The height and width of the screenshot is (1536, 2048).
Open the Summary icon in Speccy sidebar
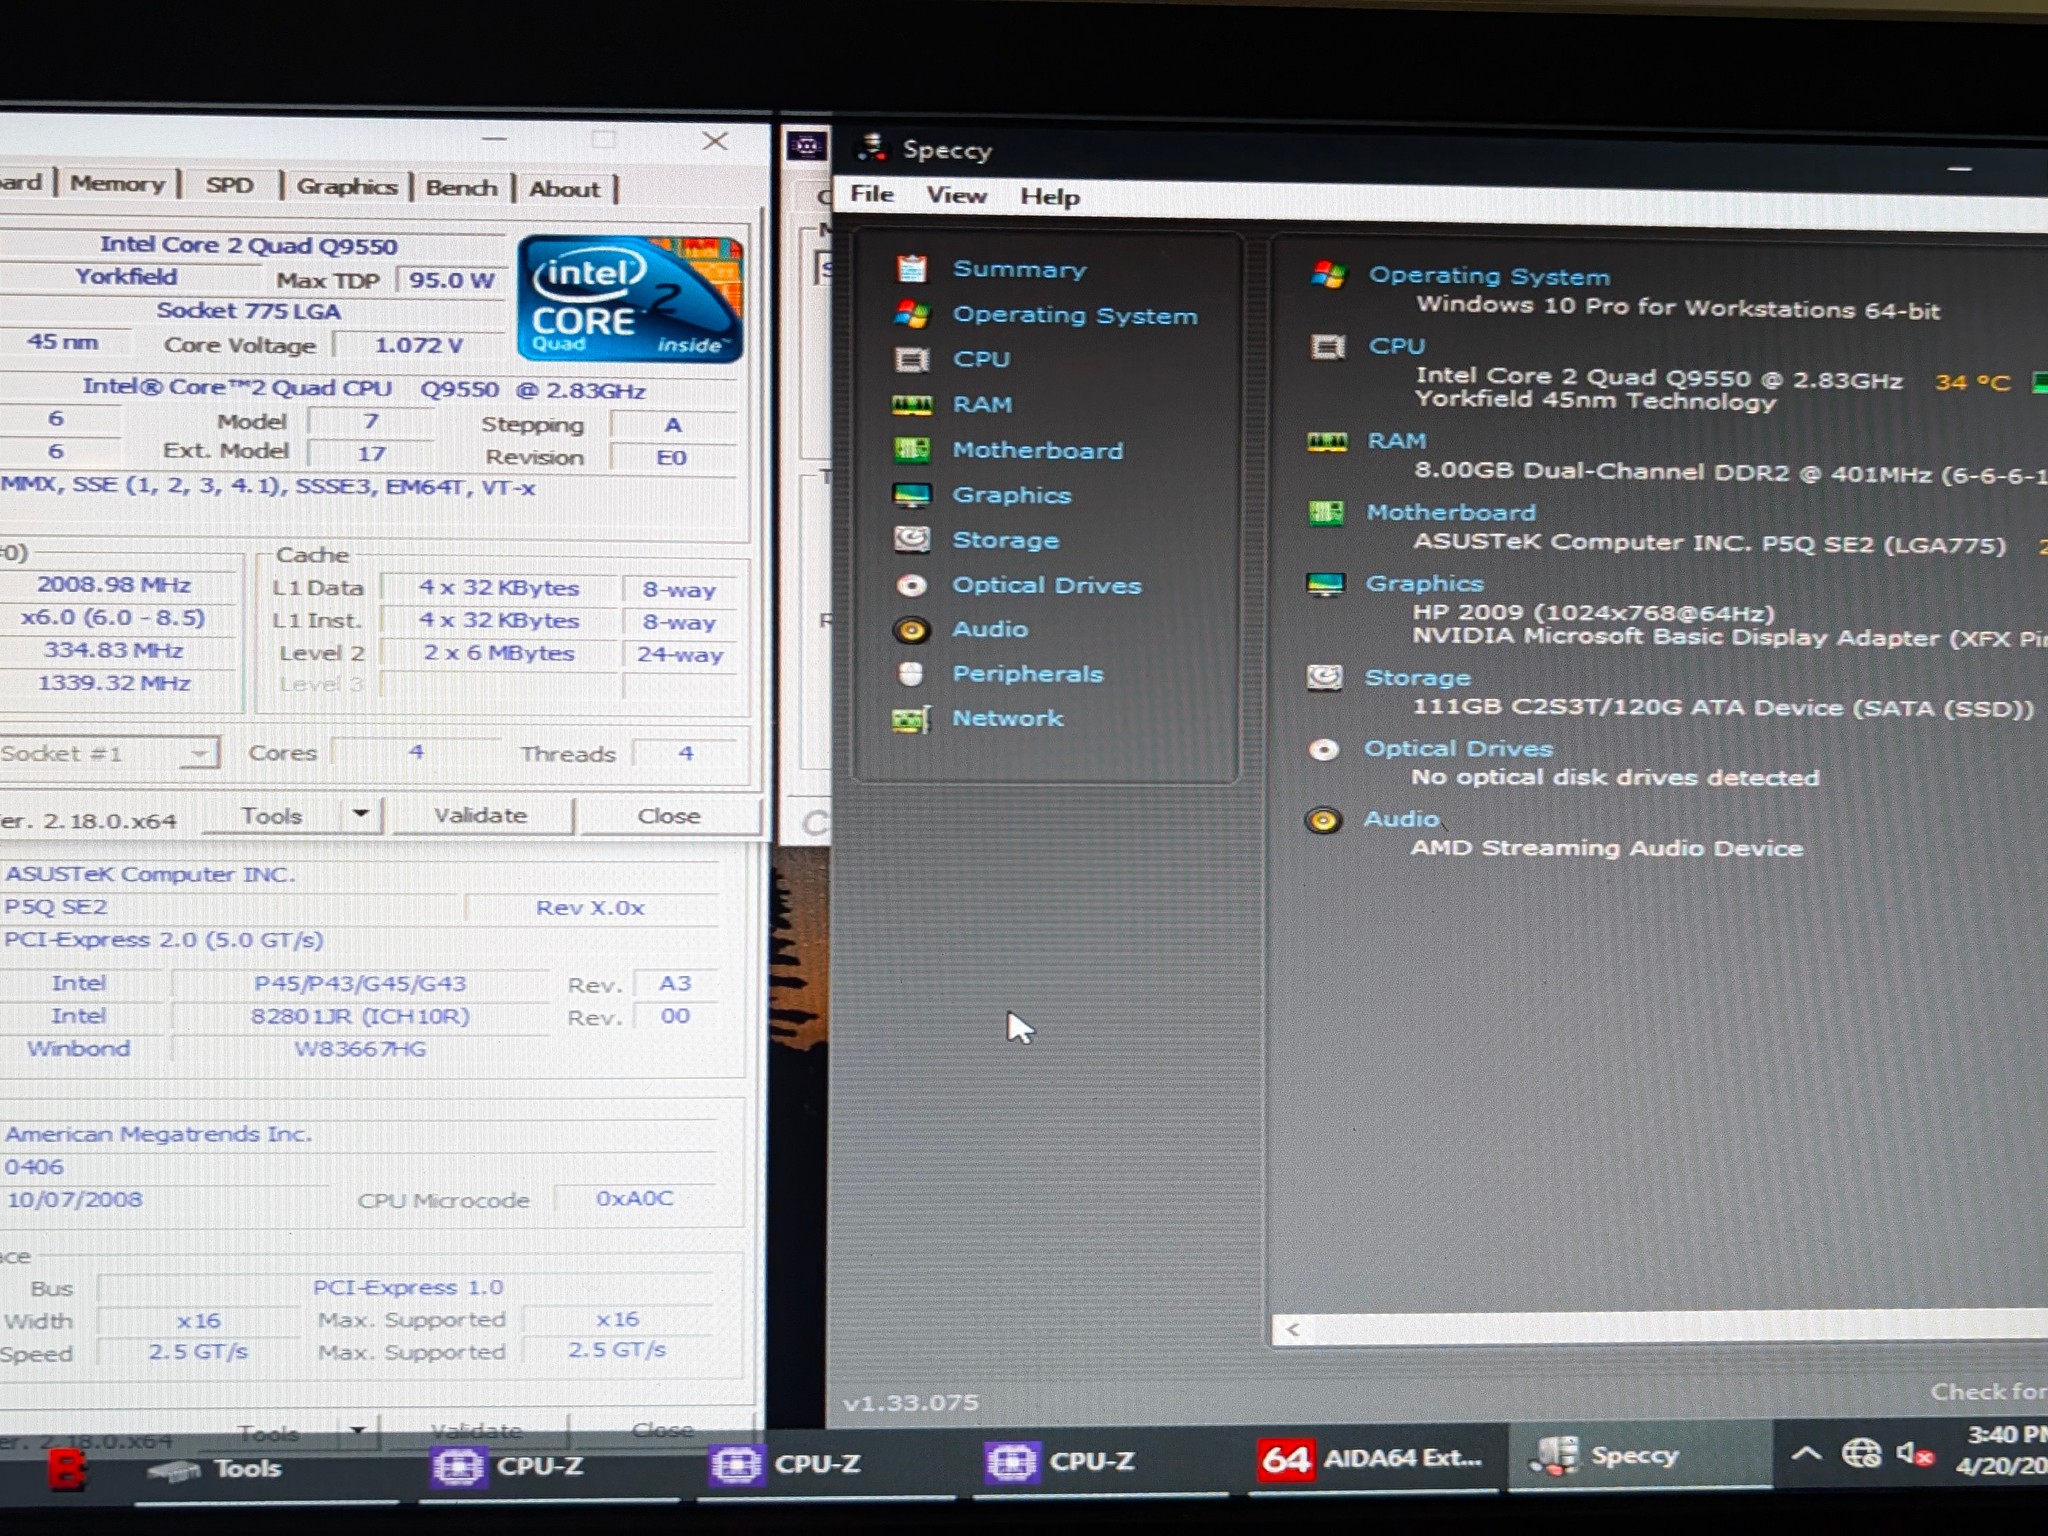pyautogui.click(x=911, y=269)
